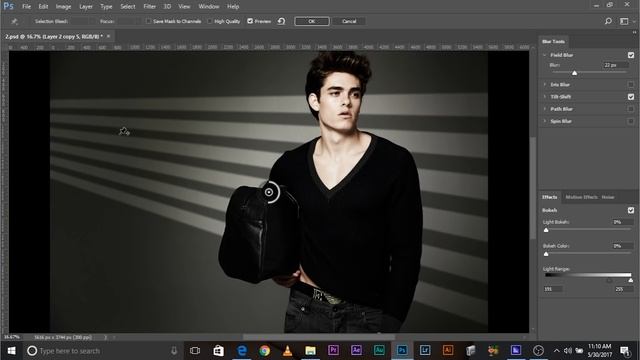Switch to Photoshop taskbar icon
This screenshot has width=640, height=360.
[402, 350]
